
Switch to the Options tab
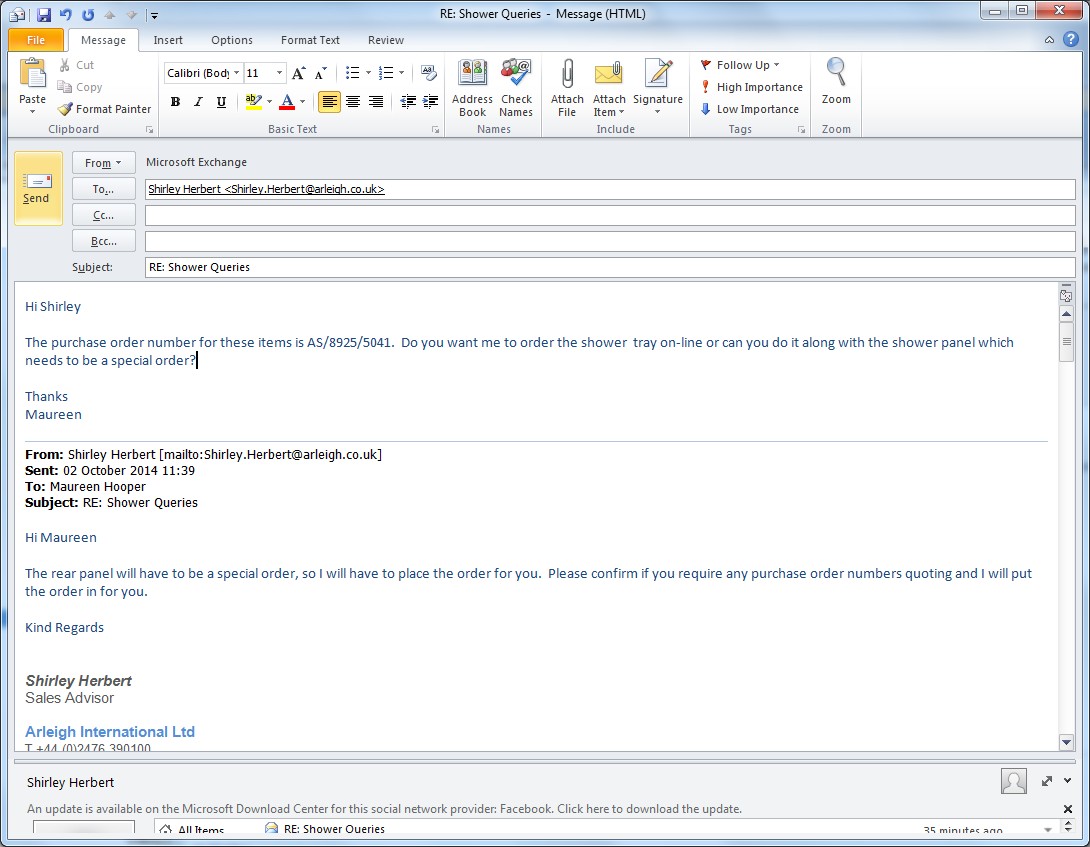click(x=232, y=40)
